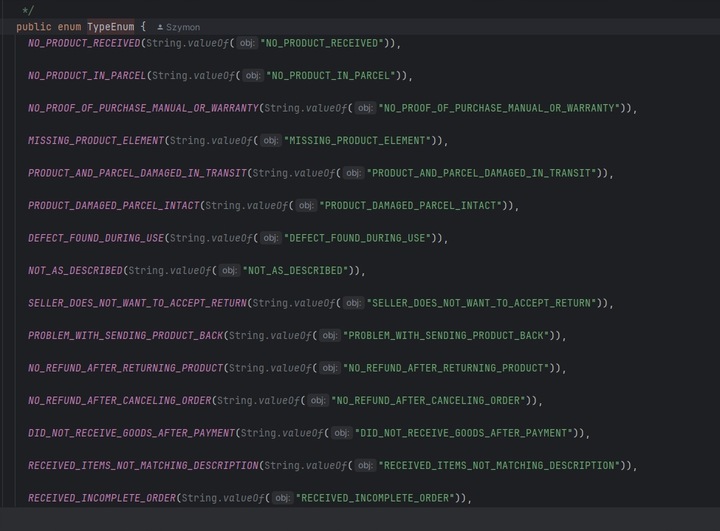Click the obj: hint on the MISSING_PRODUCT_ELEMENT line
This screenshot has height=531, width=720.
coord(270,141)
